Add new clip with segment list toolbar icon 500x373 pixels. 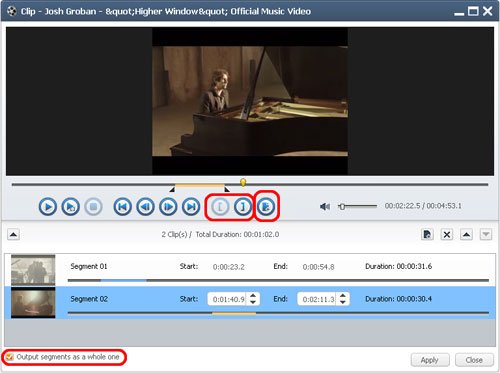[427, 235]
